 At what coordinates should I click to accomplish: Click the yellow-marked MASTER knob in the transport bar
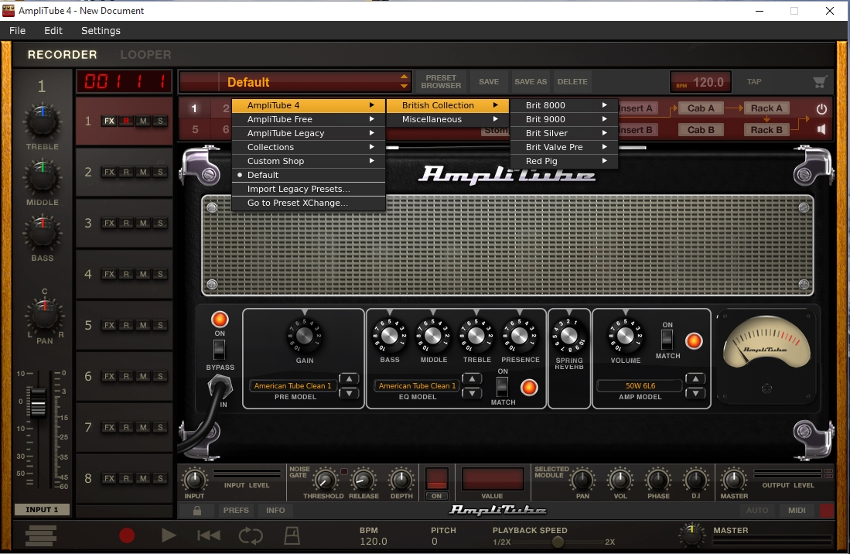coord(691,535)
